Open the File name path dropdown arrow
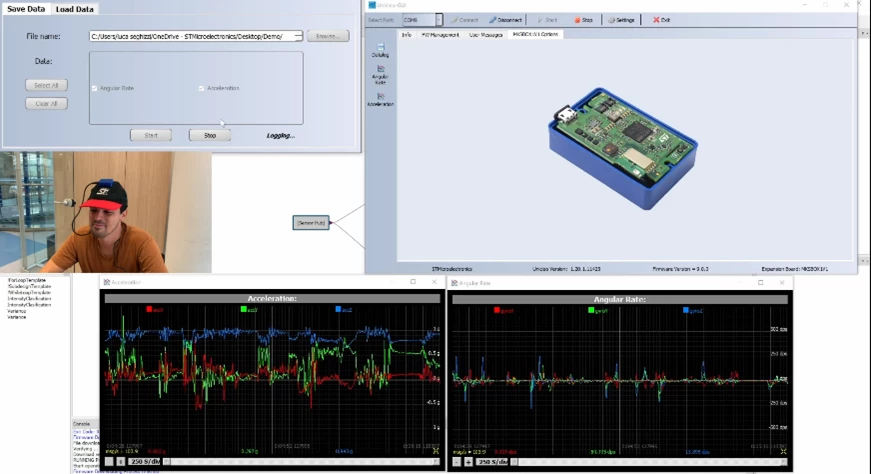The width and height of the screenshot is (871, 474). tap(298, 36)
